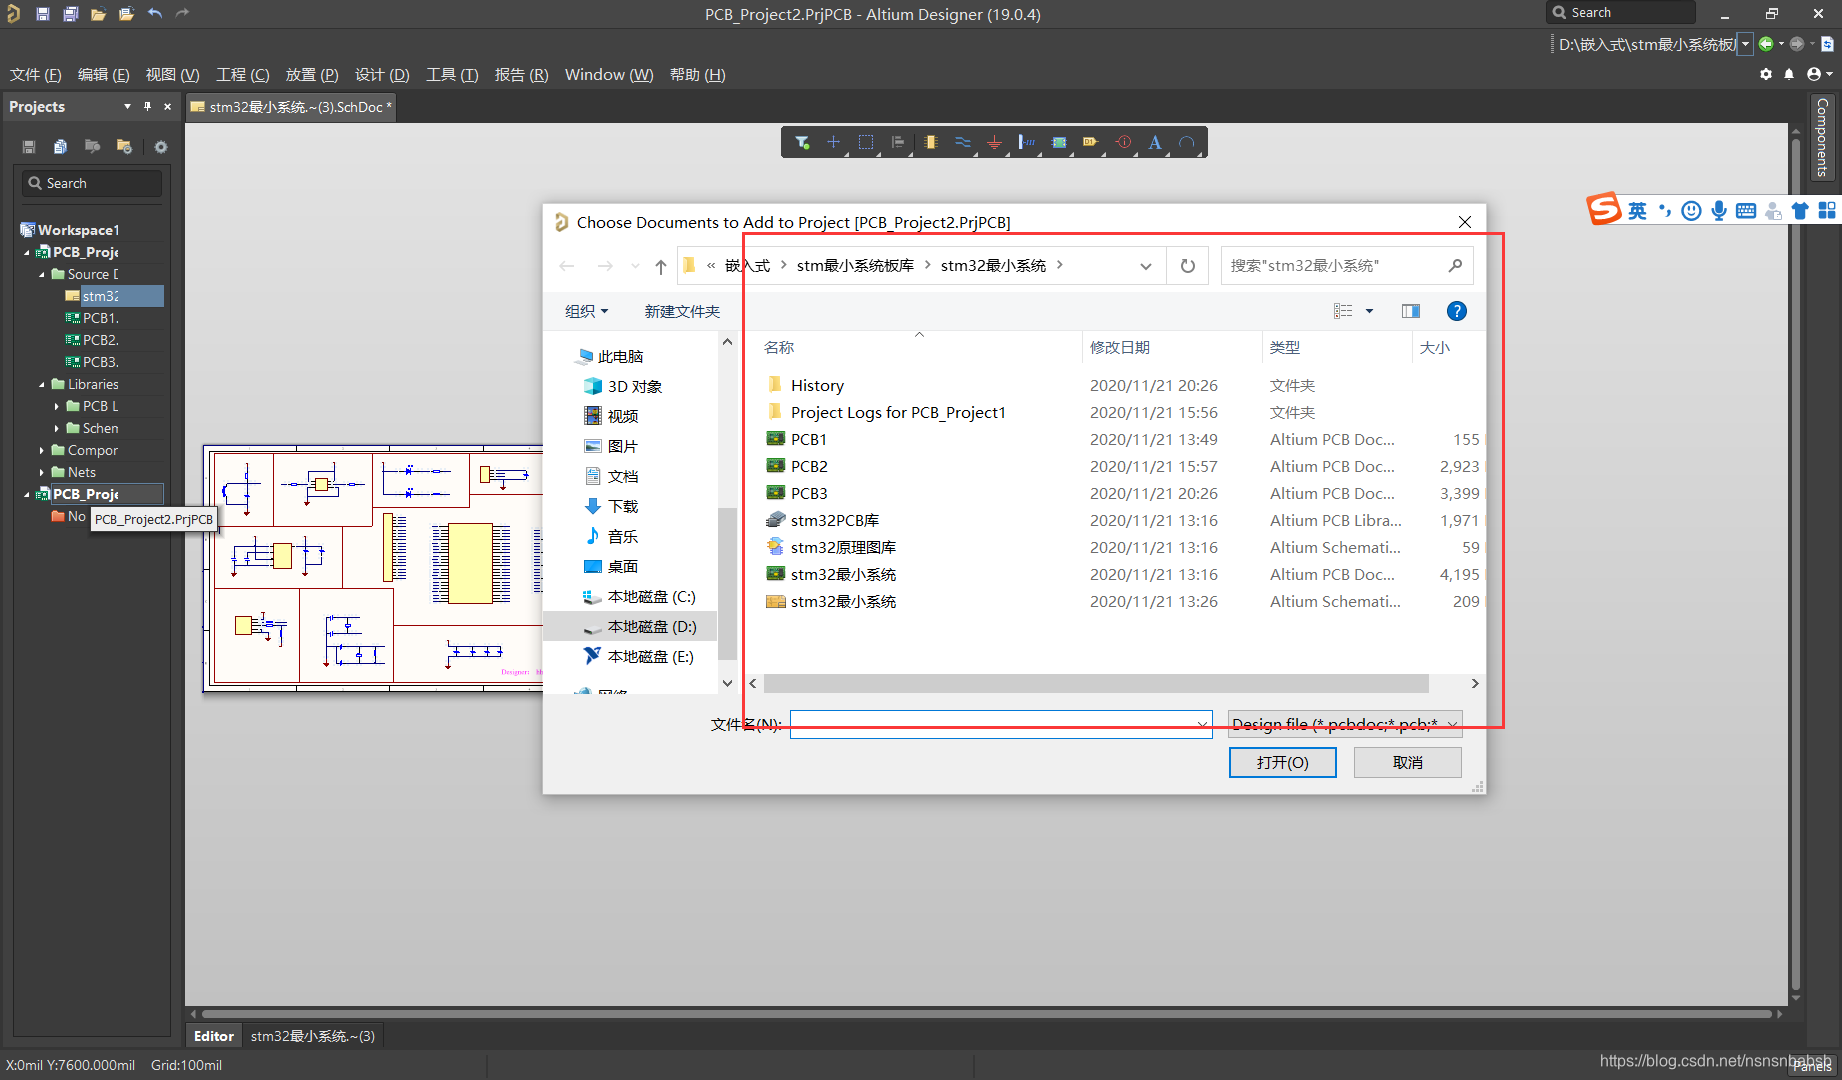The height and width of the screenshot is (1080, 1842).
Task: Click the Panels button at bottom right
Action: click(x=1812, y=1066)
